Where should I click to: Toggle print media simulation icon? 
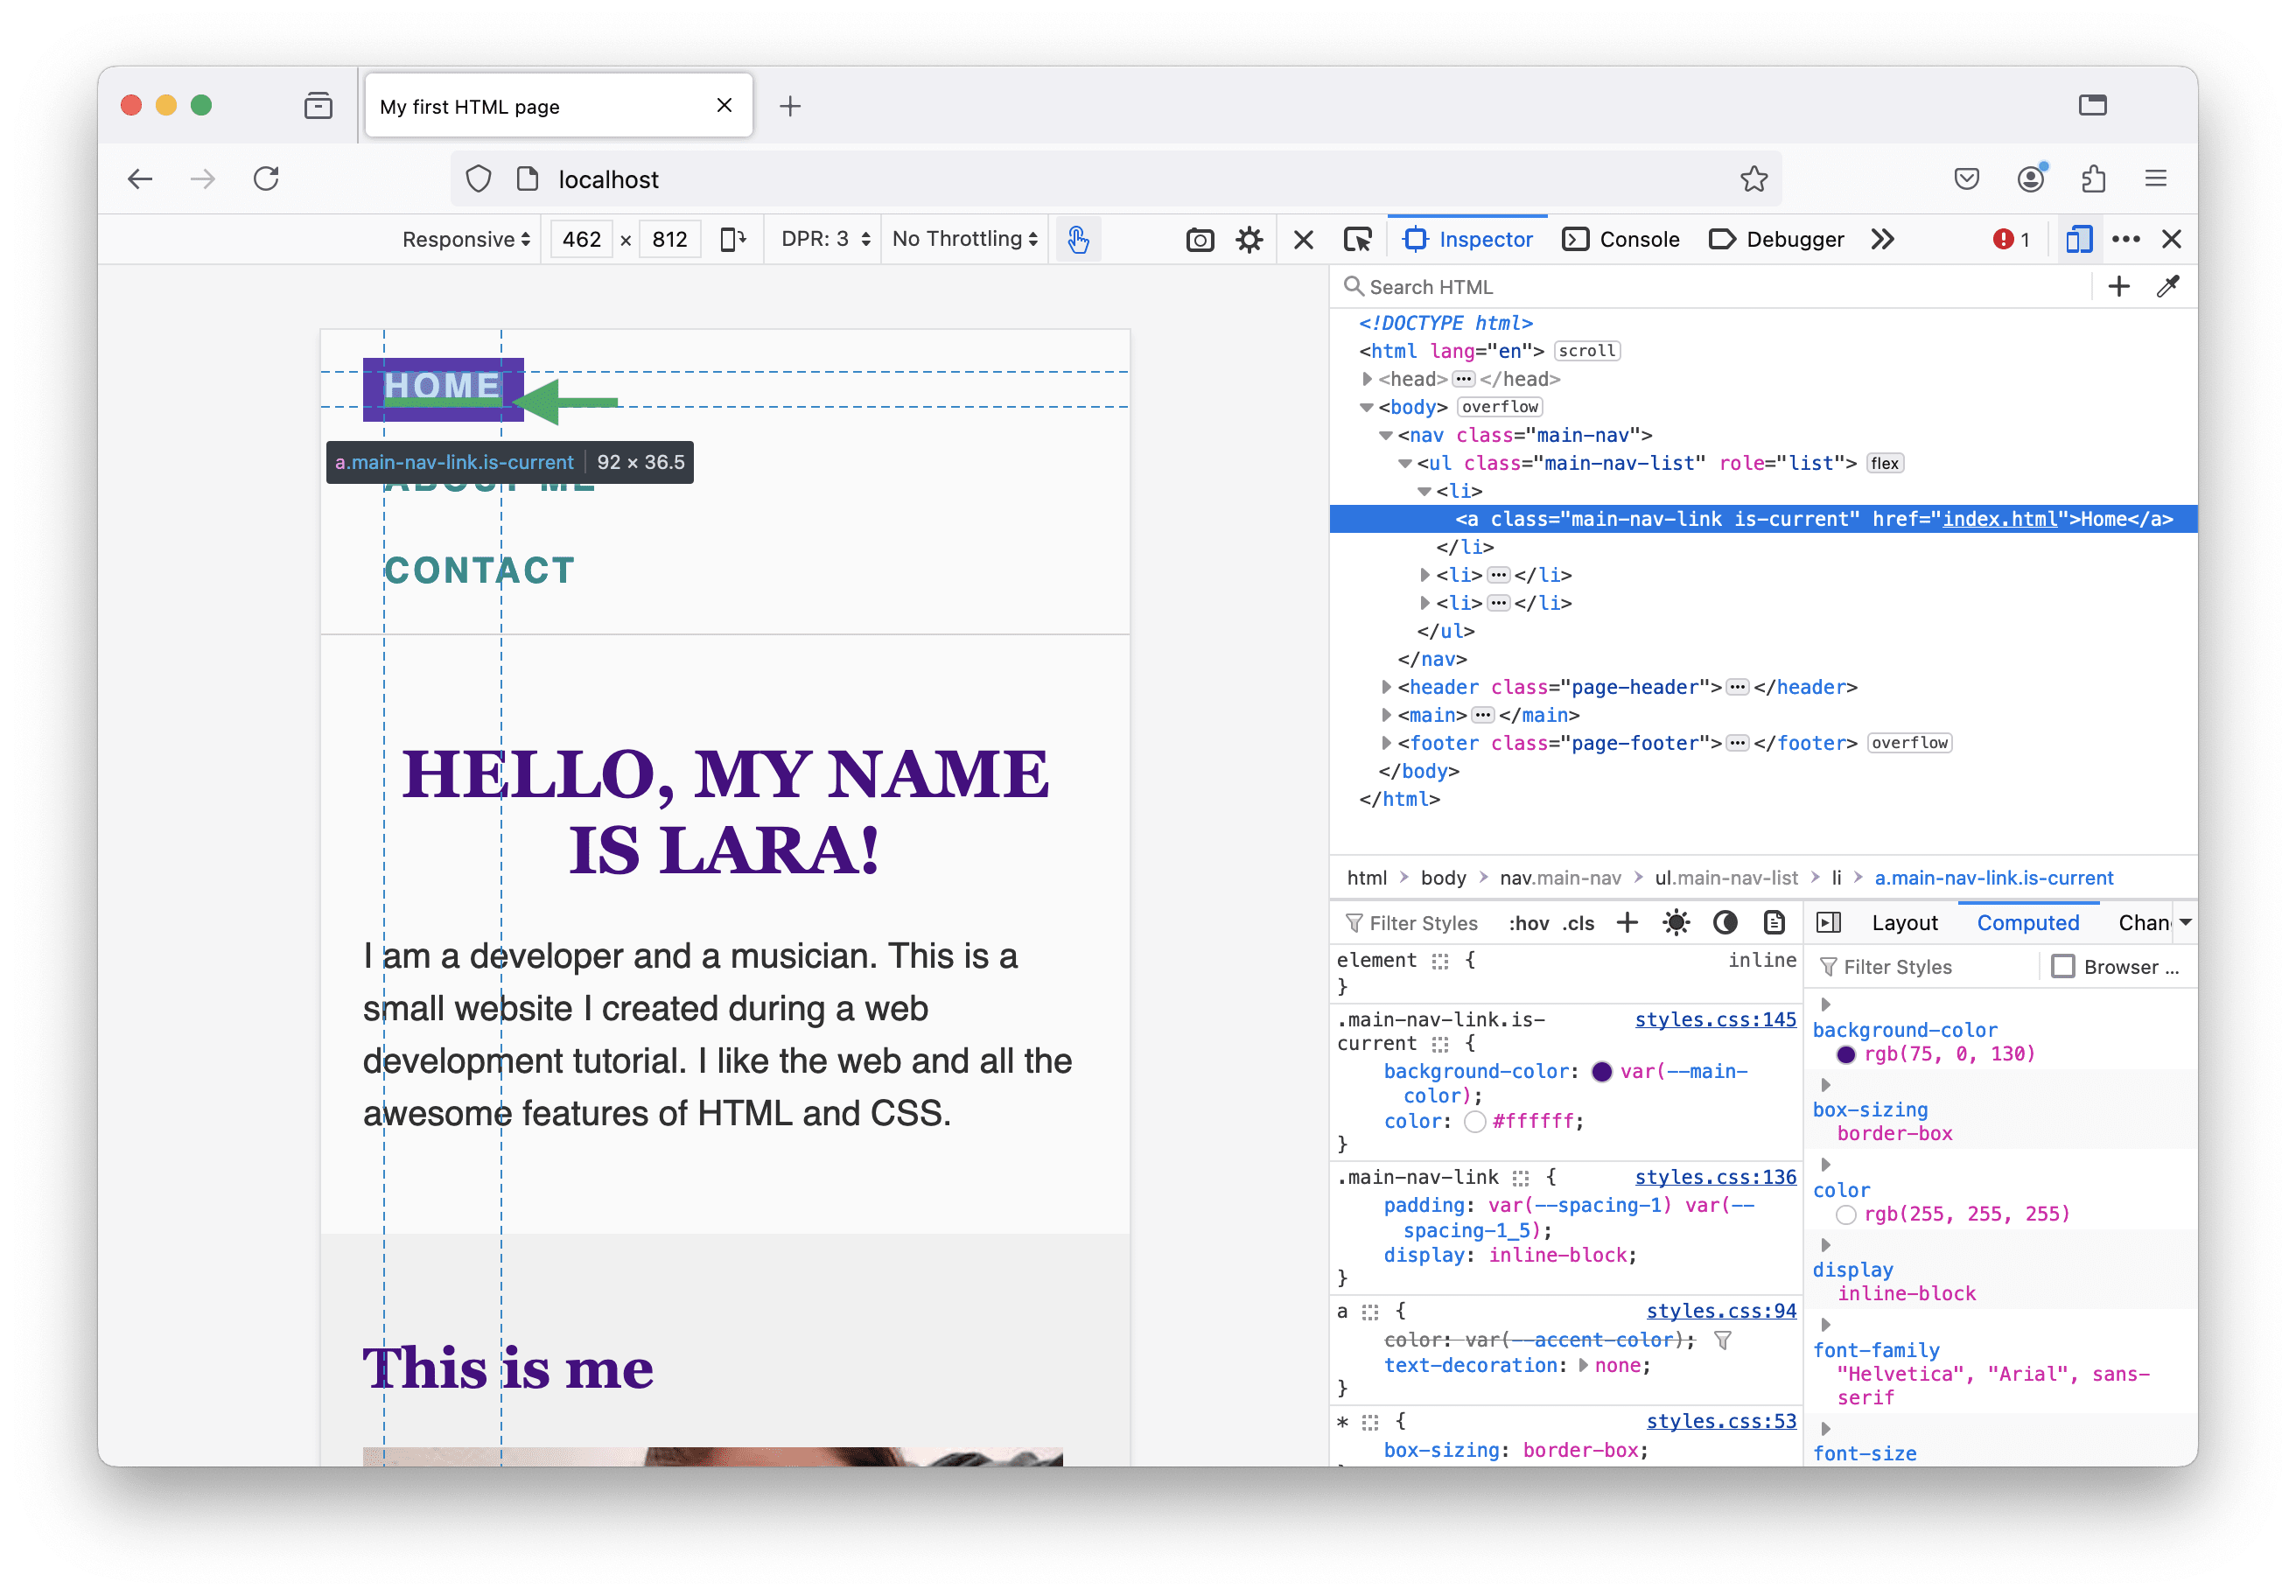tap(1774, 923)
